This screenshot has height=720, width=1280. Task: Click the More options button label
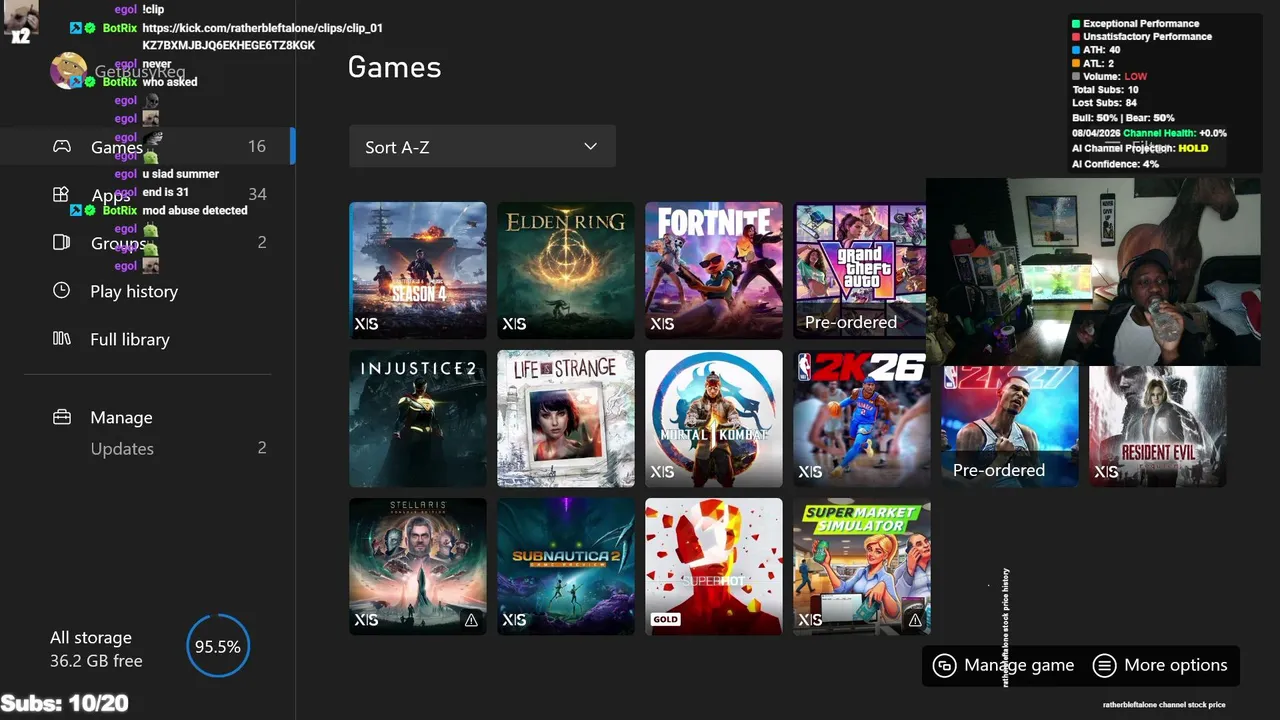[x=1176, y=665]
